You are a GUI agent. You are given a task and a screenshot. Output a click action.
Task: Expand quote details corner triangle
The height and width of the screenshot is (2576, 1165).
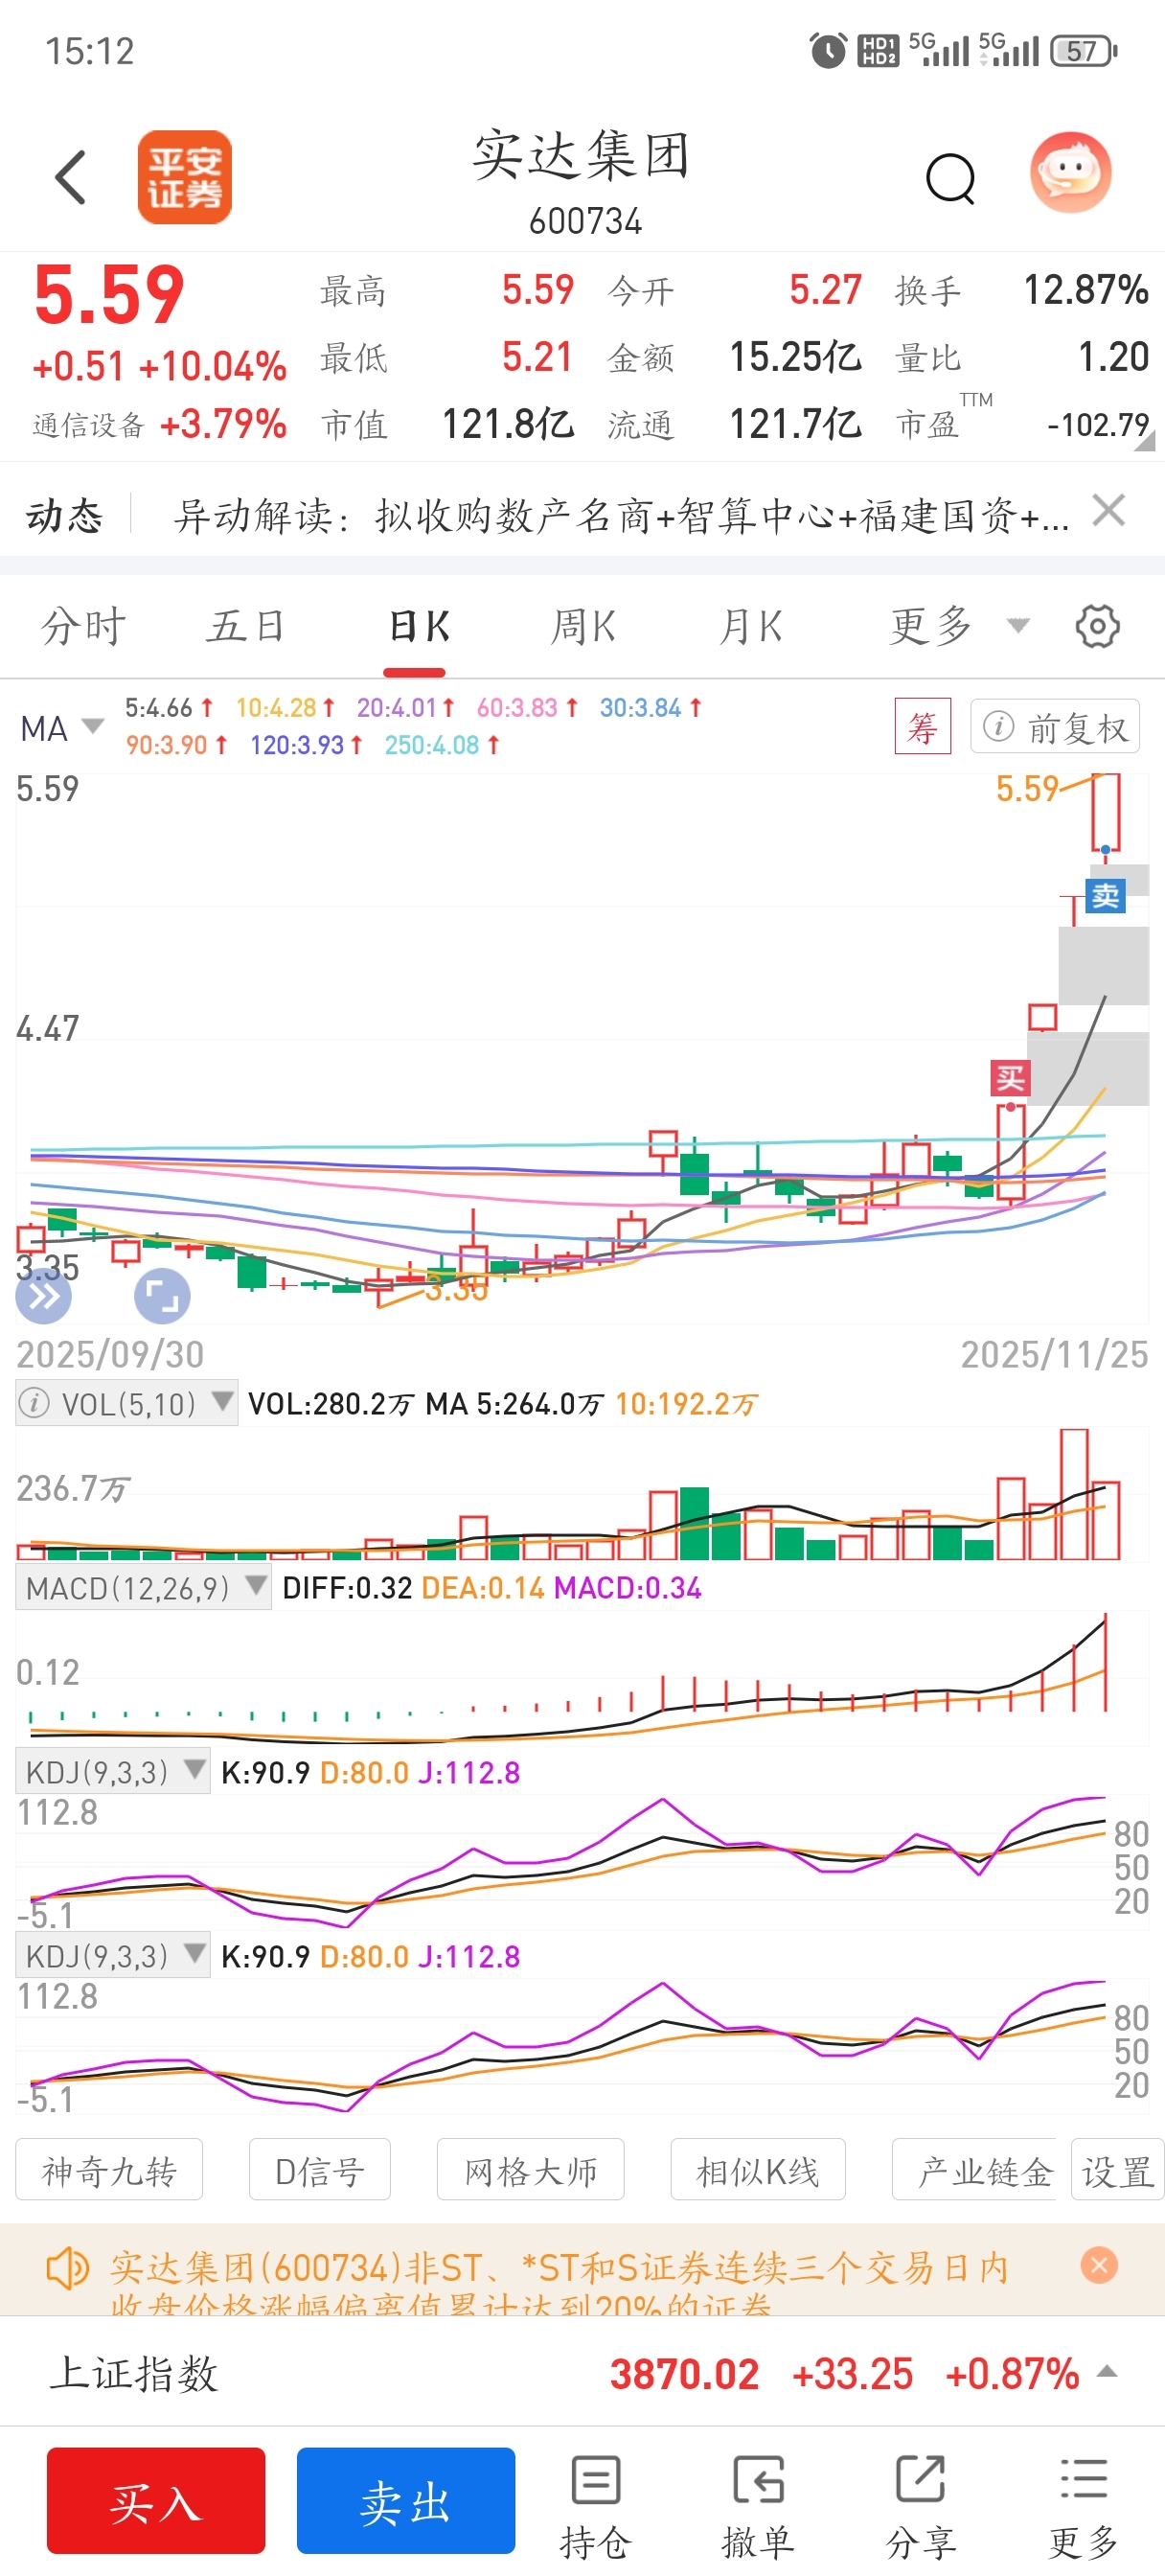point(1144,441)
